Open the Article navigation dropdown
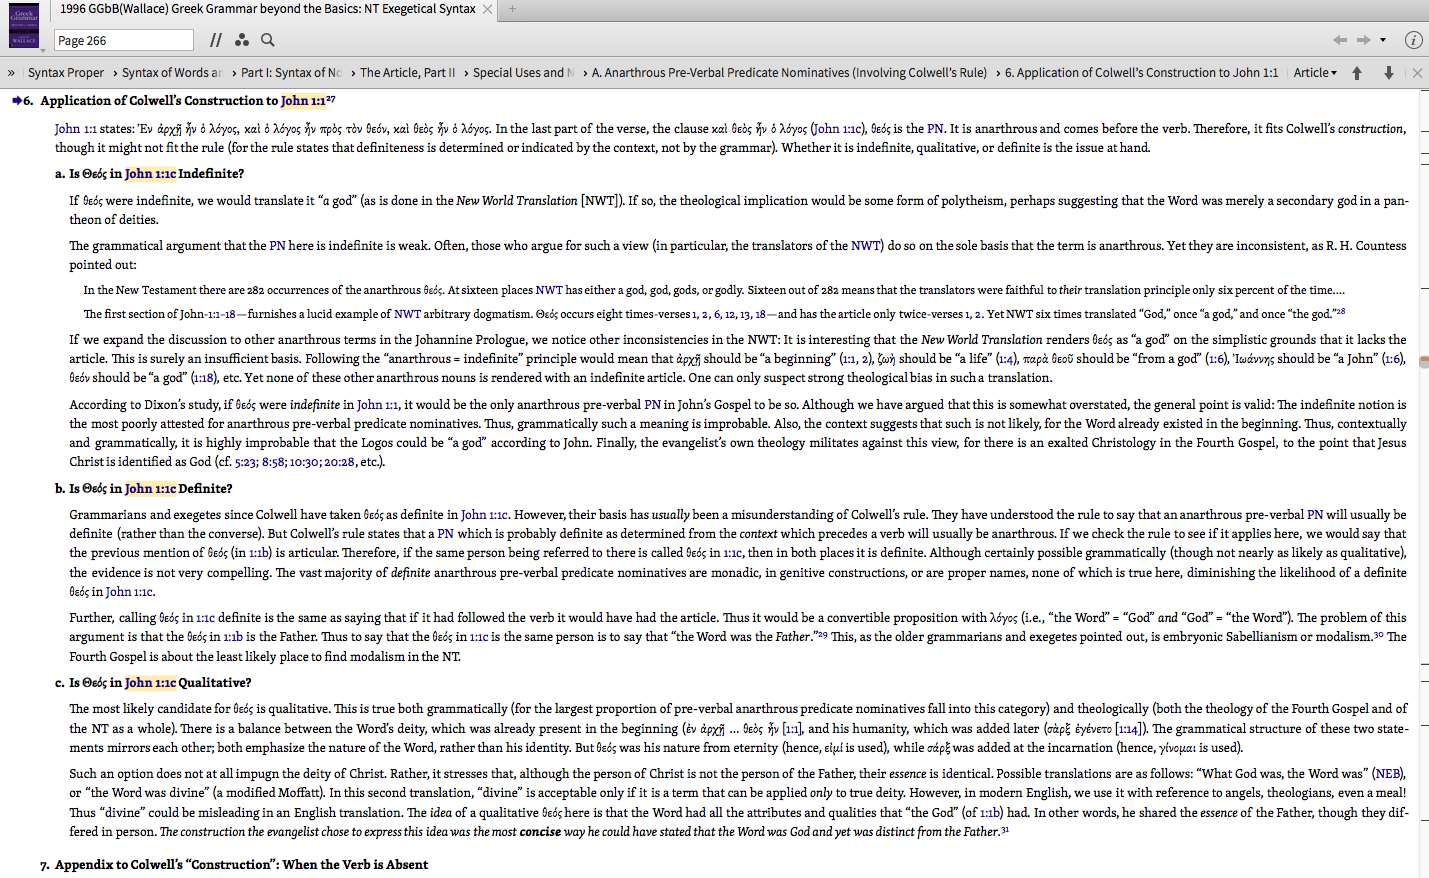The width and height of the screenshot is (1429, 878). 1315,73
